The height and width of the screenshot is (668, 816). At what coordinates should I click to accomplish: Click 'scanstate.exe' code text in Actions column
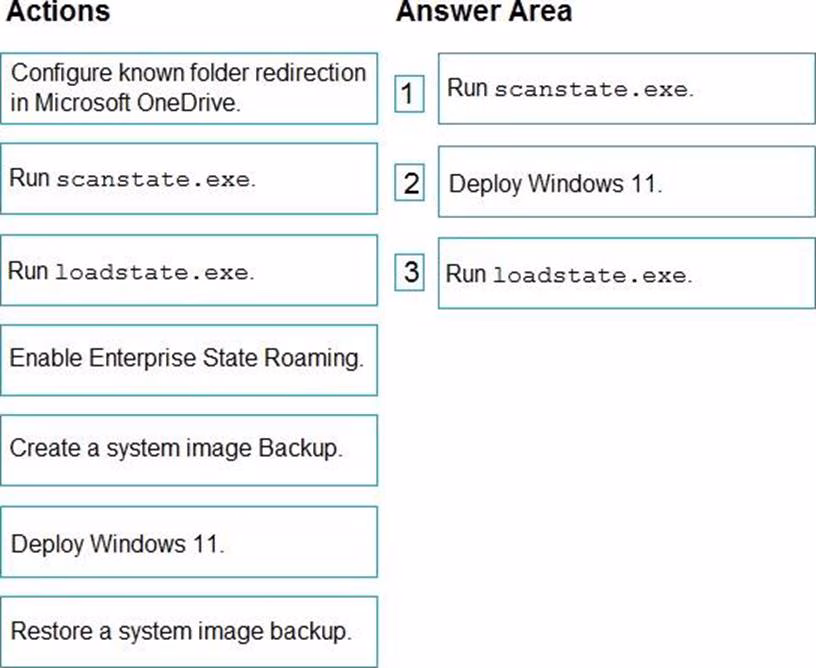[154, 181]
